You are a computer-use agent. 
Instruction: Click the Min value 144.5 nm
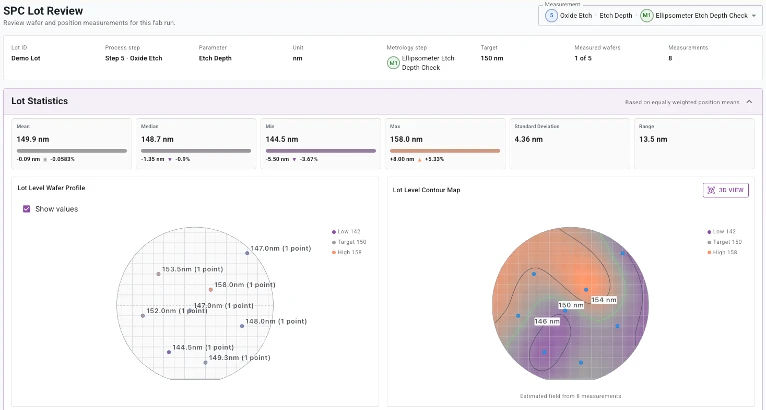pos(282,139)
